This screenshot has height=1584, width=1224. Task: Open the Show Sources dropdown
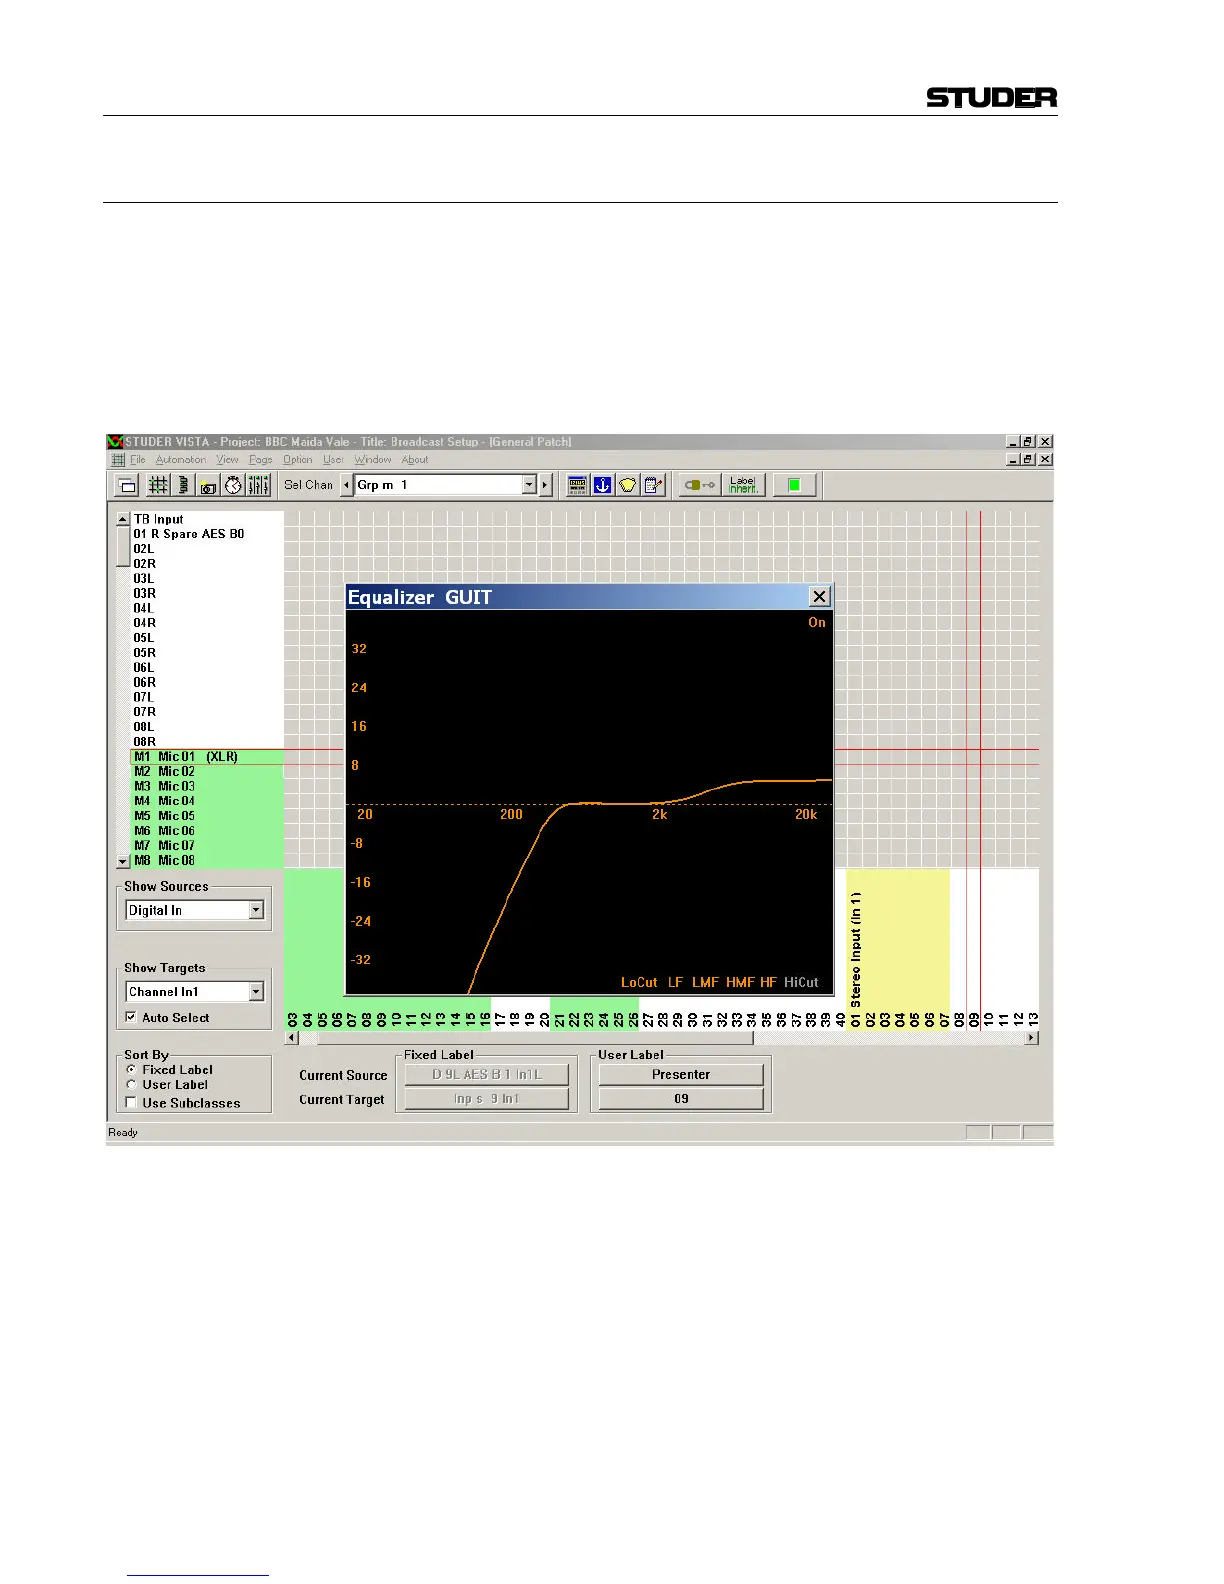256,910
